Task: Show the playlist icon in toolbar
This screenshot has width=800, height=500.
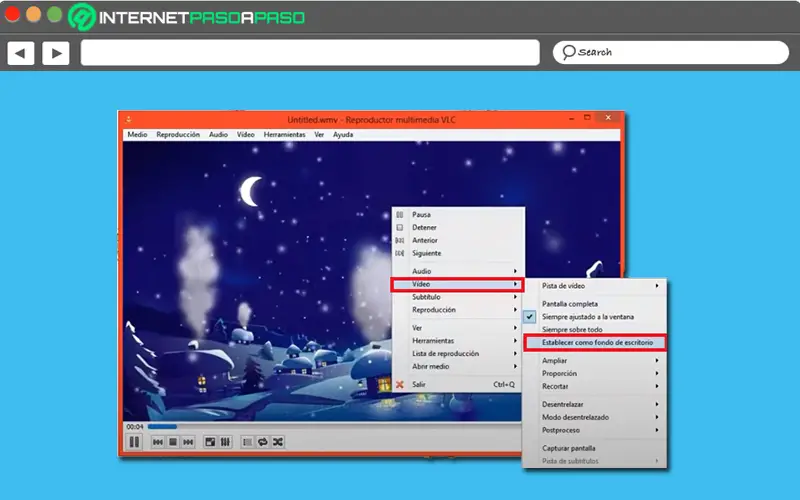Action: coord(247,442)
